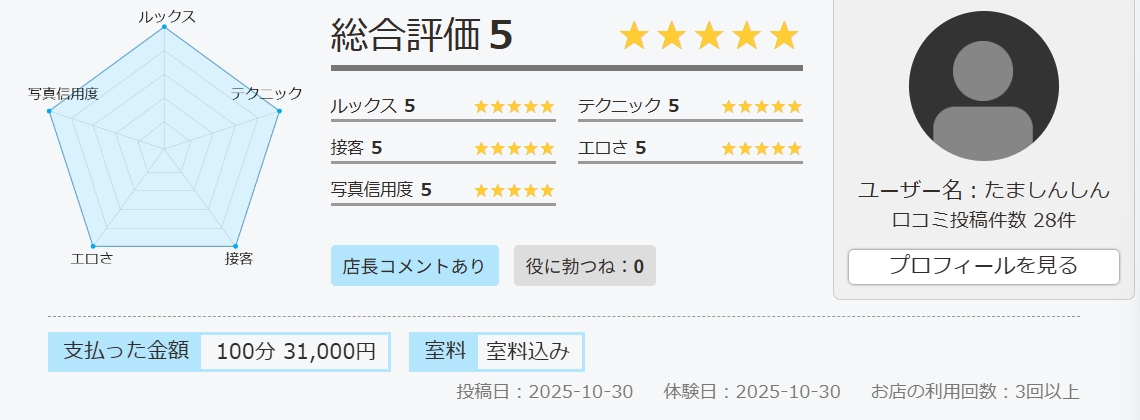
Task: Click the 投稿日 2025-10-30 date
Action: 544,392
